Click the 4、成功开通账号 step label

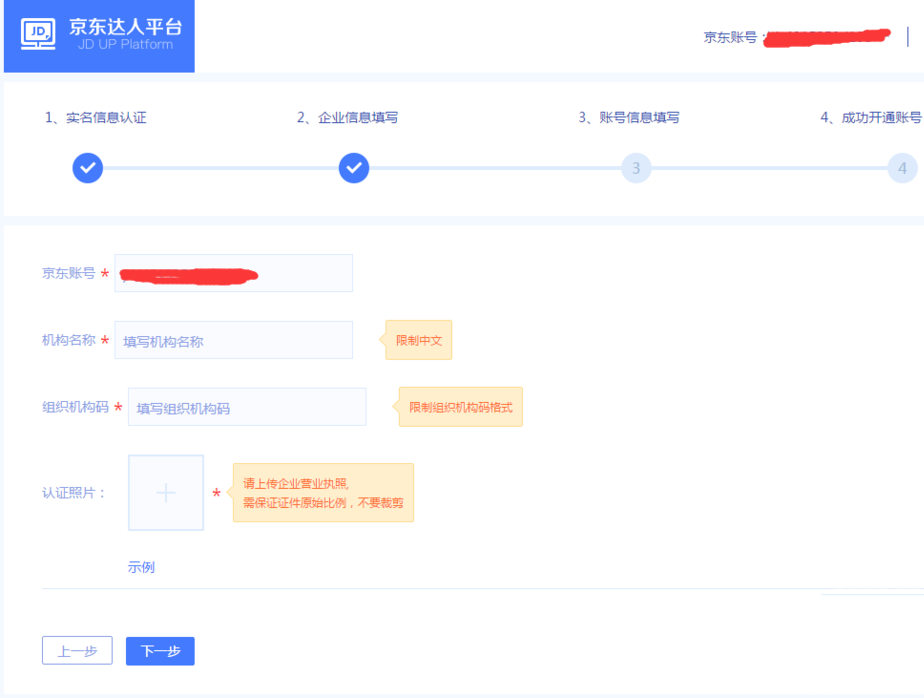[x=871, y=117]
